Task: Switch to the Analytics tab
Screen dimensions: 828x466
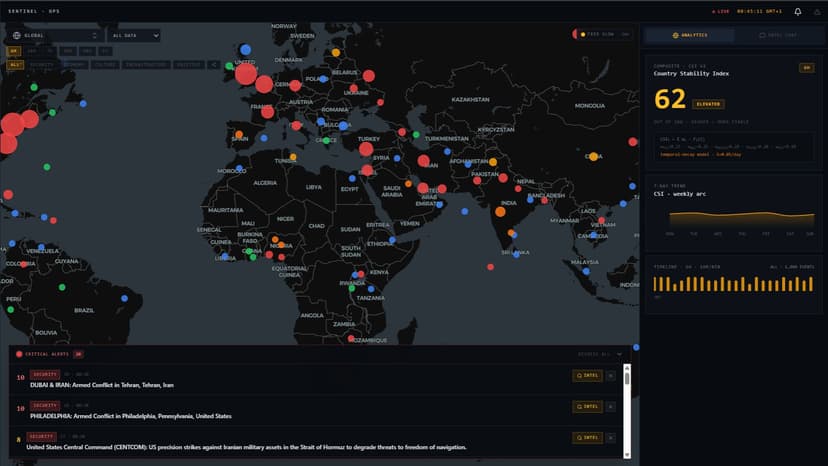Action: click(689, 35)
